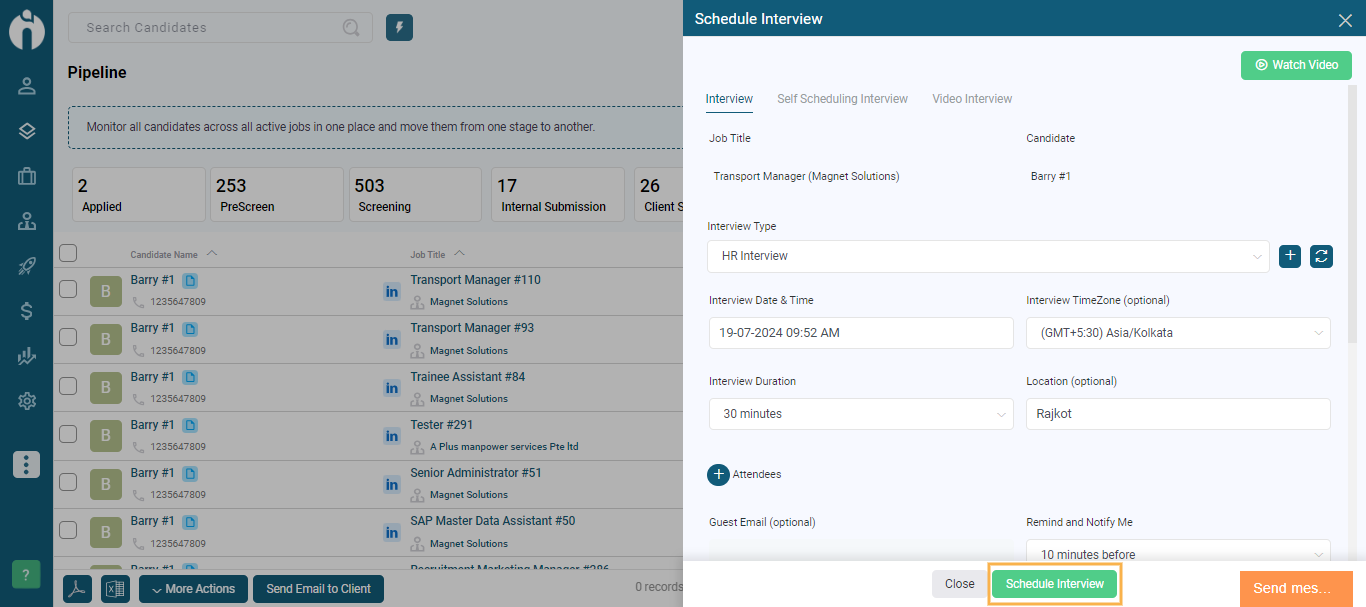Click A Plus manpower services Pte ltd text
The height and width of the screenshot is (607, 1366).
(504, 447)
